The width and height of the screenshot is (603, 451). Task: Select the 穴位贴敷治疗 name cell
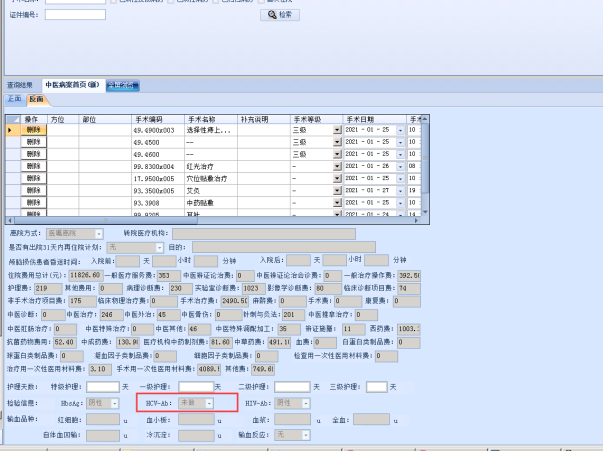point(211,178)
